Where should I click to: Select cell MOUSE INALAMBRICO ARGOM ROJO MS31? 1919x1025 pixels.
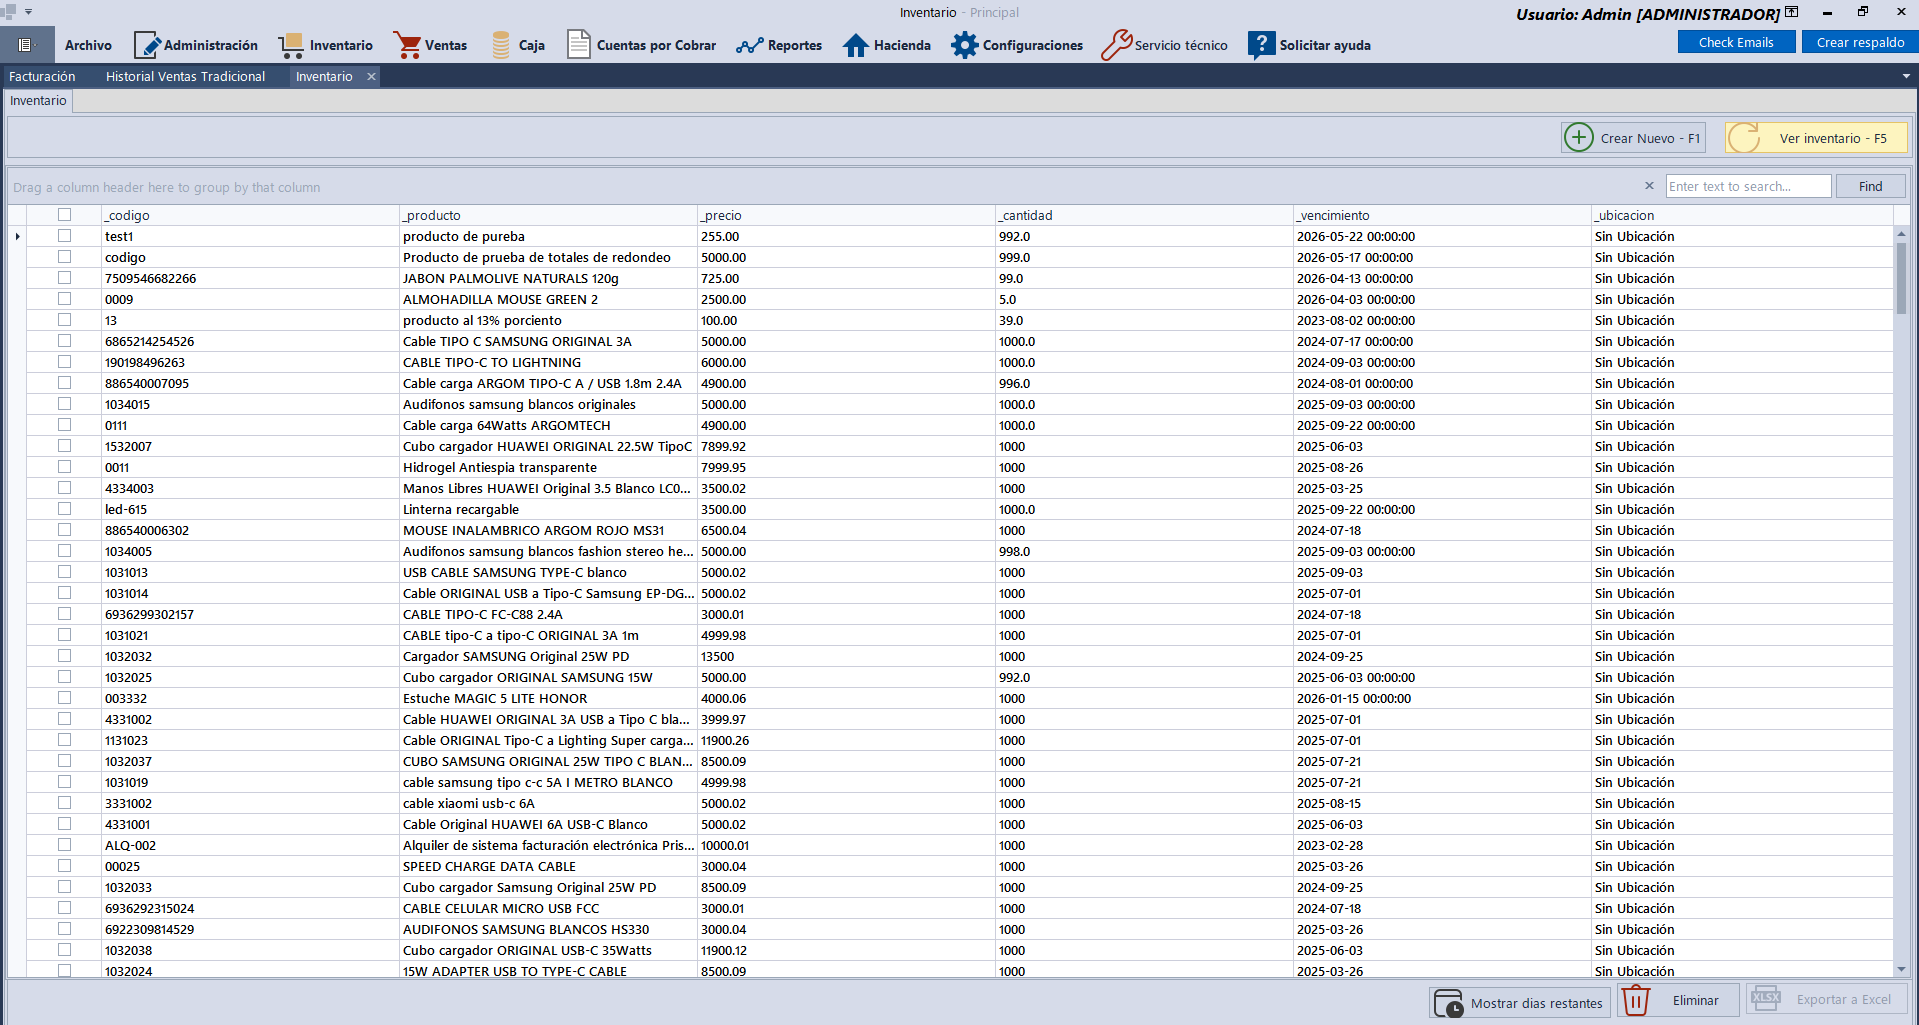pos(548,530)
